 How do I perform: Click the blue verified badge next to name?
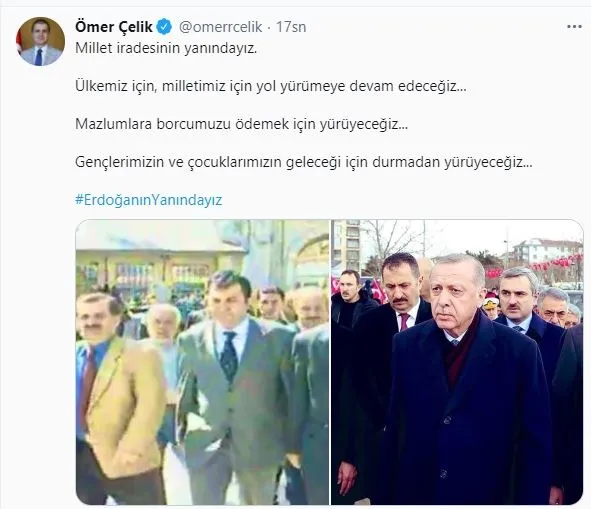164,27
